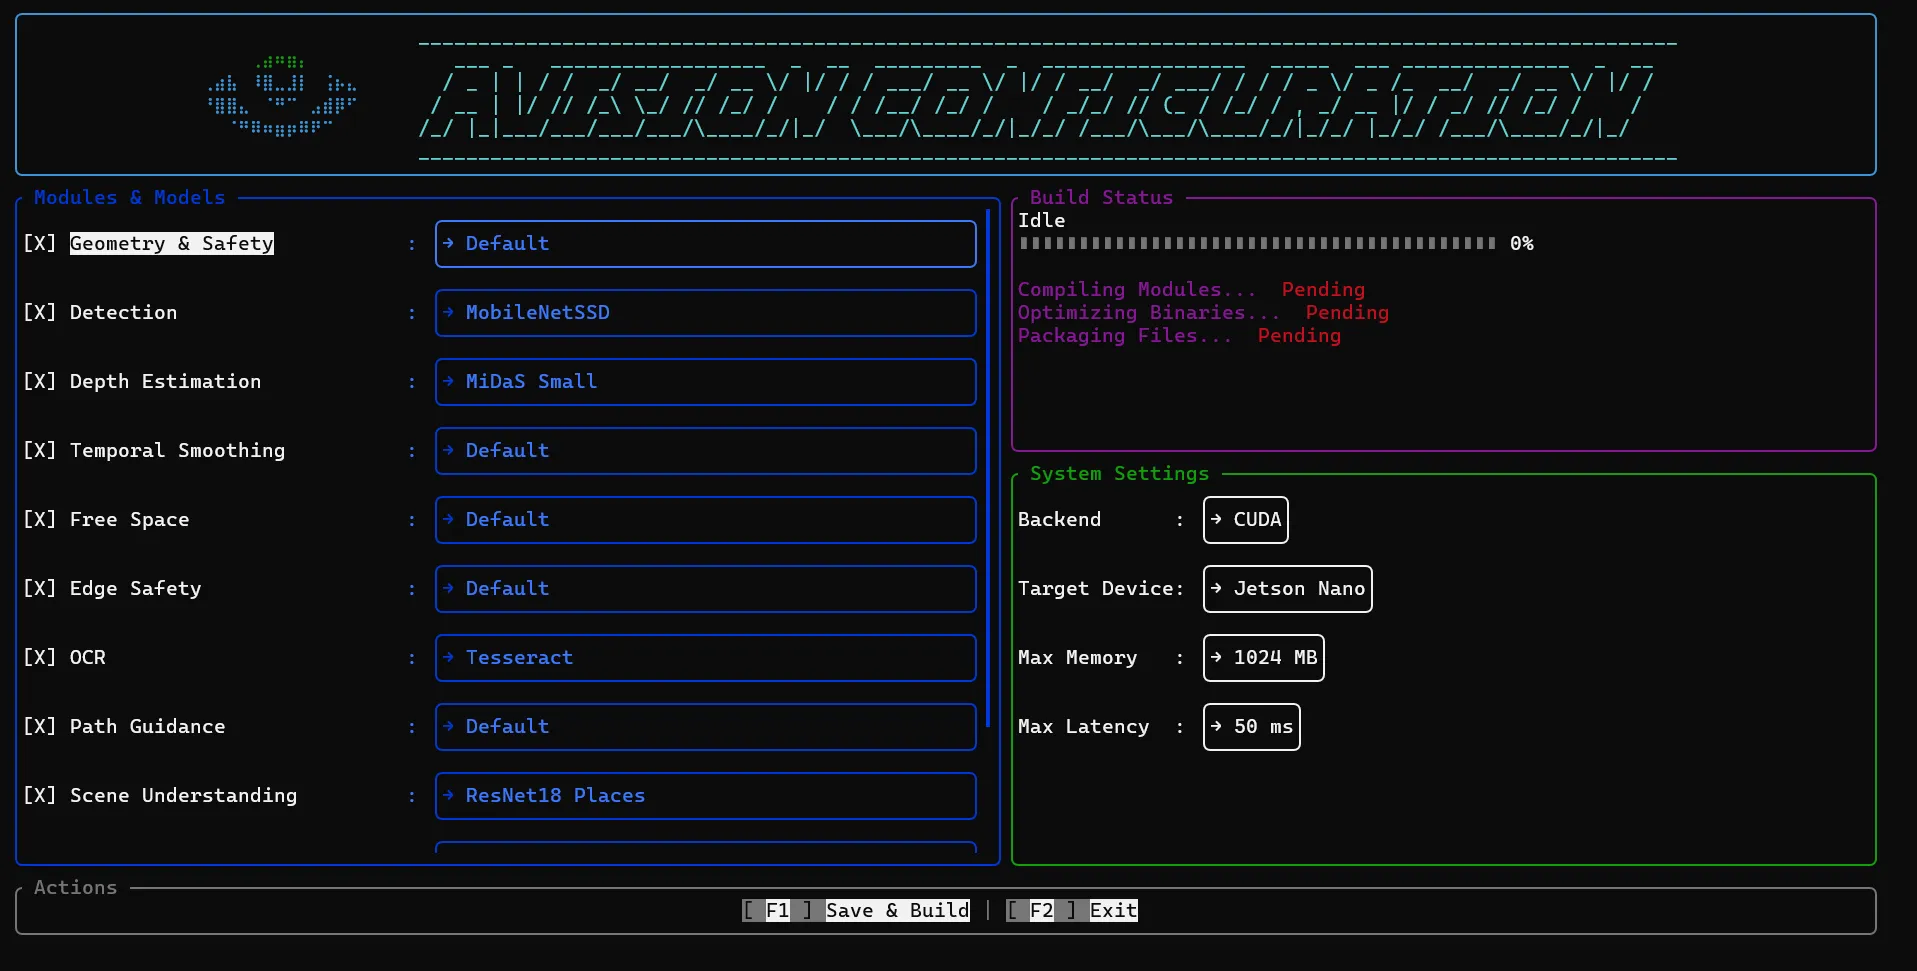Open the ResNet18 Places model dropdown
The height and width of the screenshot is (971, 1917).
[706, 796]
